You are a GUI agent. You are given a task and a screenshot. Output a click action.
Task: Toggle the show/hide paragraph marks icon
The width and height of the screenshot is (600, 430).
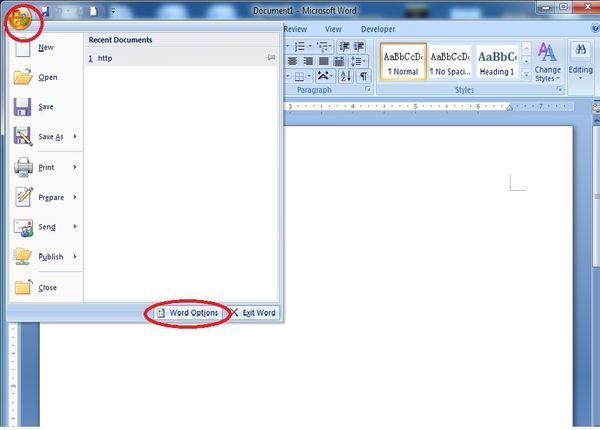pos(363,76)
